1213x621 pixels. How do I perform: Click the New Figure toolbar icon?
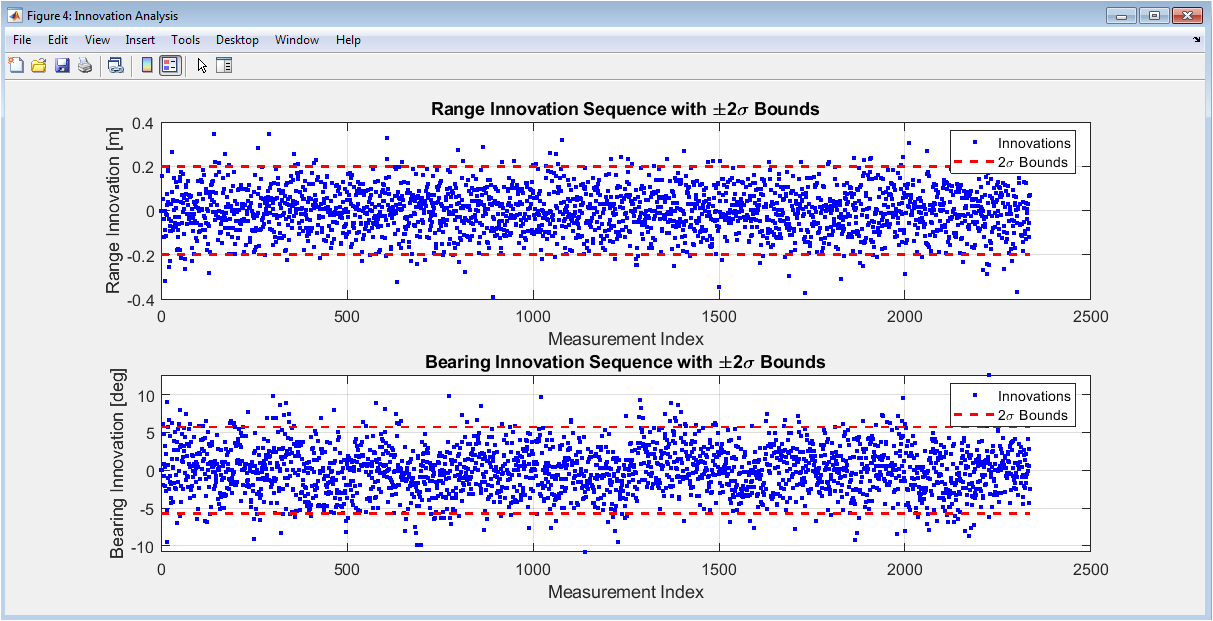[16, 66]
